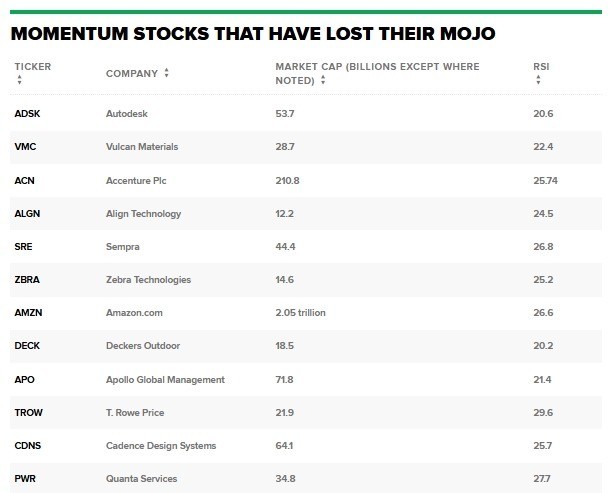Select the Apollo Global Management row
This screenshot has height=493, width=611.
pos(306,380)
